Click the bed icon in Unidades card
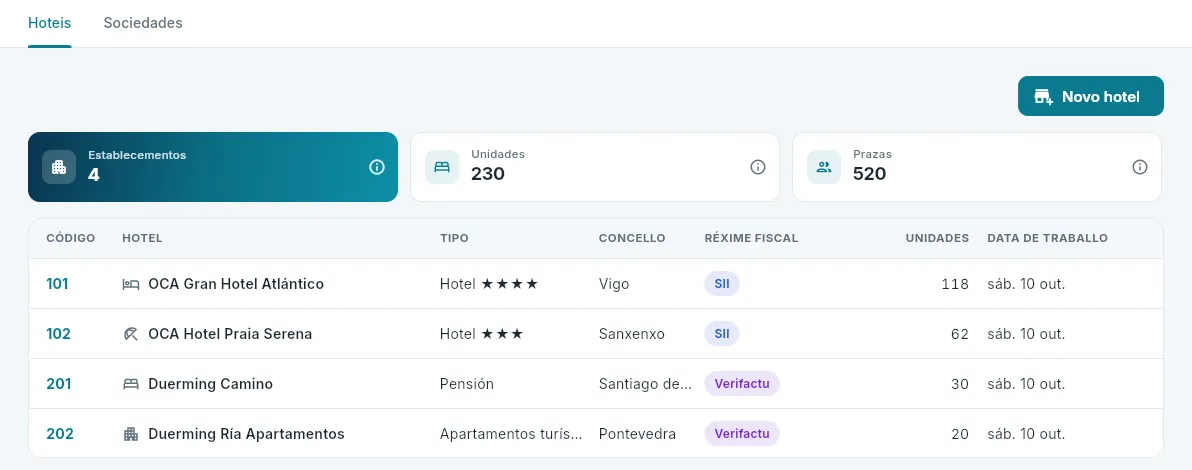This screenshot has height=470, width=1192. 442,167
